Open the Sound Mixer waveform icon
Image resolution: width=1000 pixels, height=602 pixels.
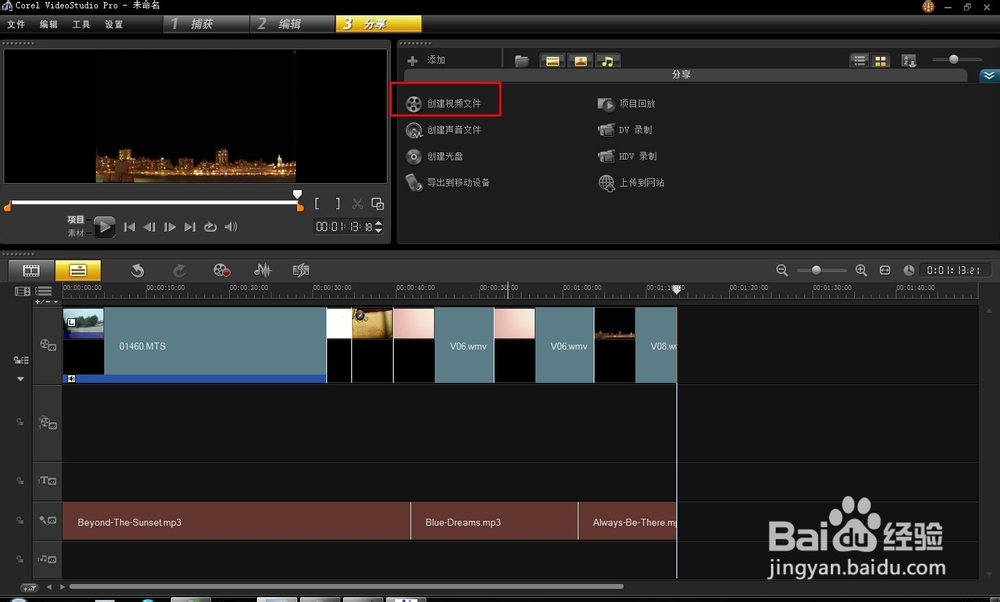pos(263,270)
